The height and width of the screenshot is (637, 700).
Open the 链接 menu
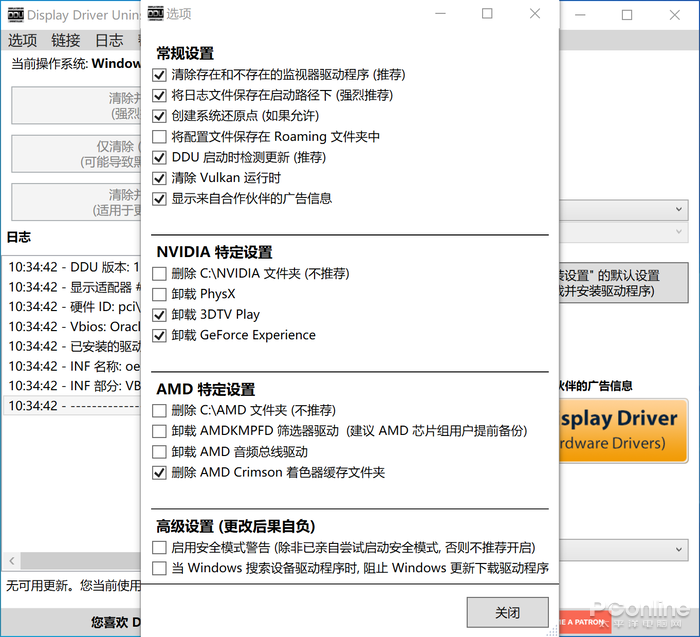pyautogui.click(x=65, y=40)
